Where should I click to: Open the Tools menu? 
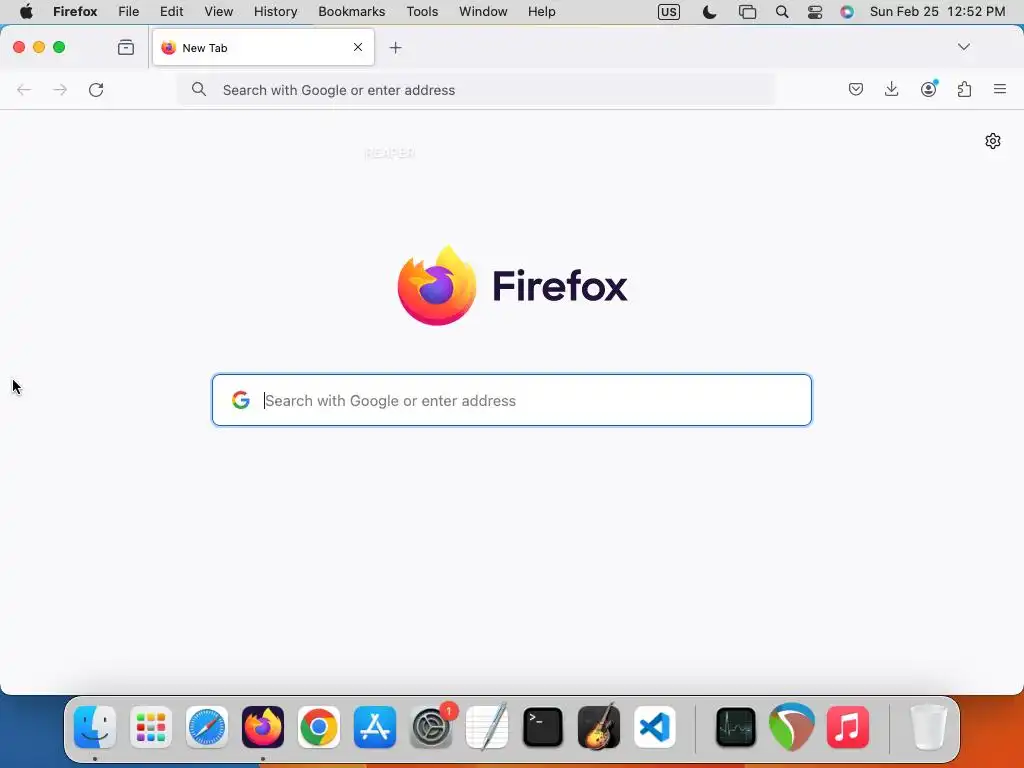pos(423,12)
